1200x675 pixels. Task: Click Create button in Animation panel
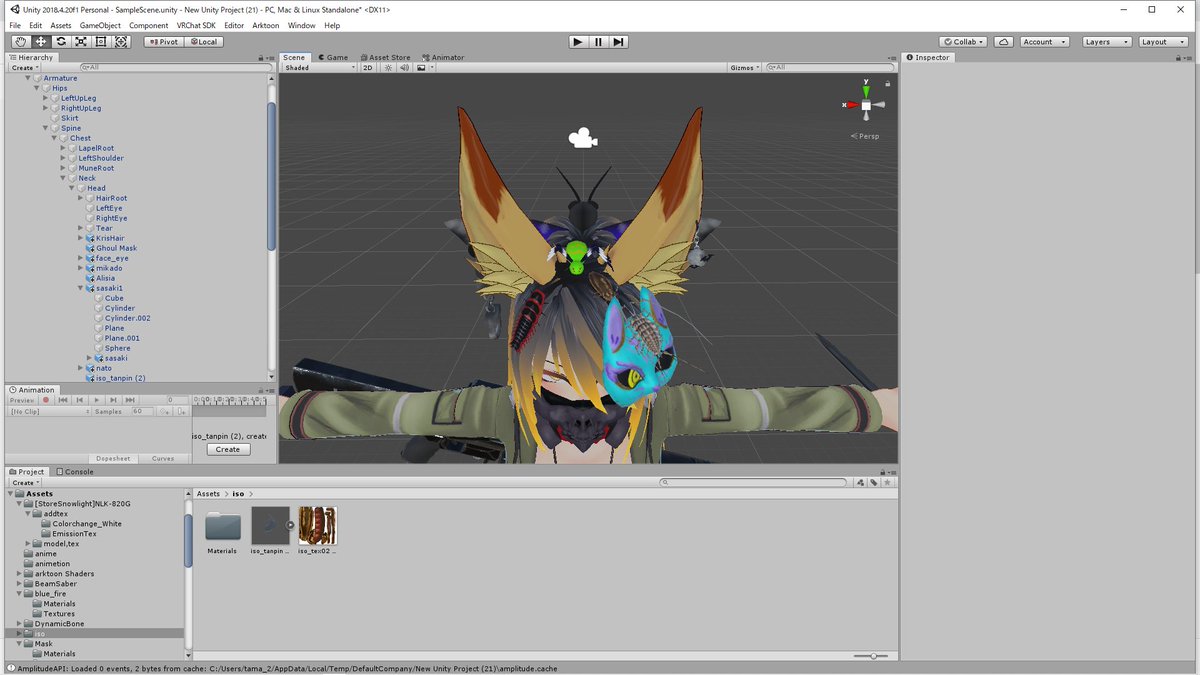point(228,449)
